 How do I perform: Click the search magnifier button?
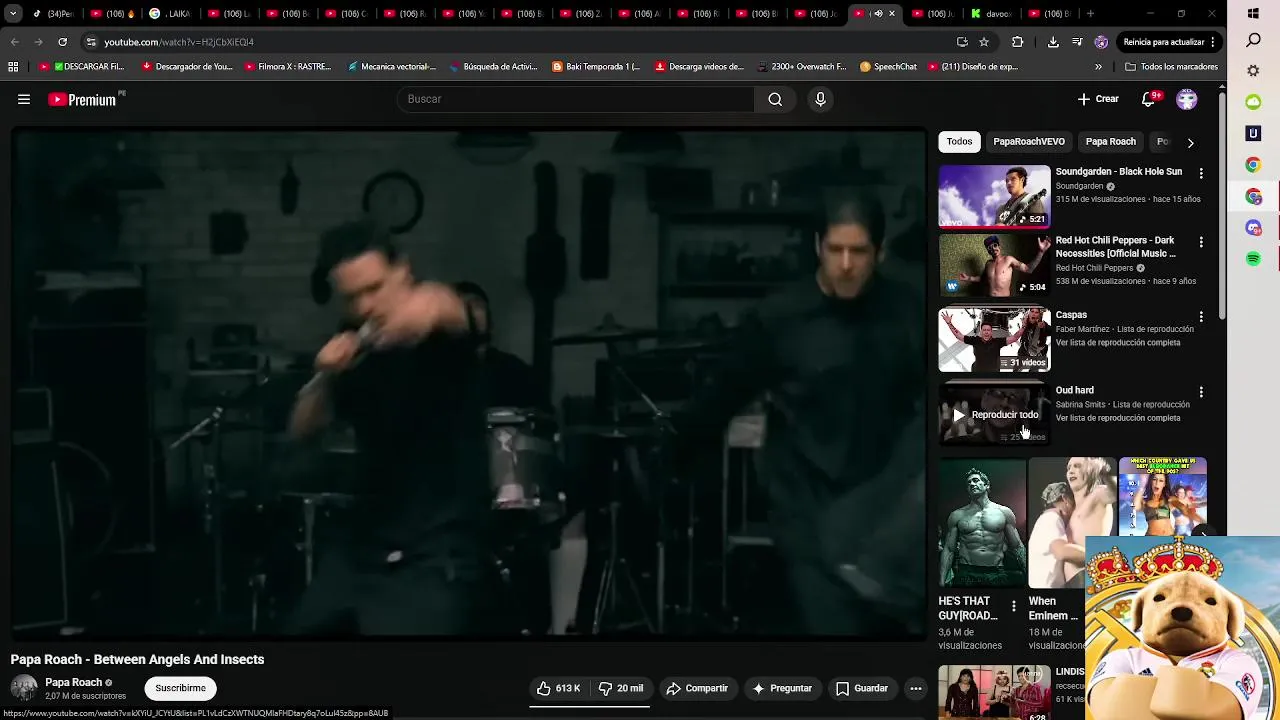tap(775, 99)
